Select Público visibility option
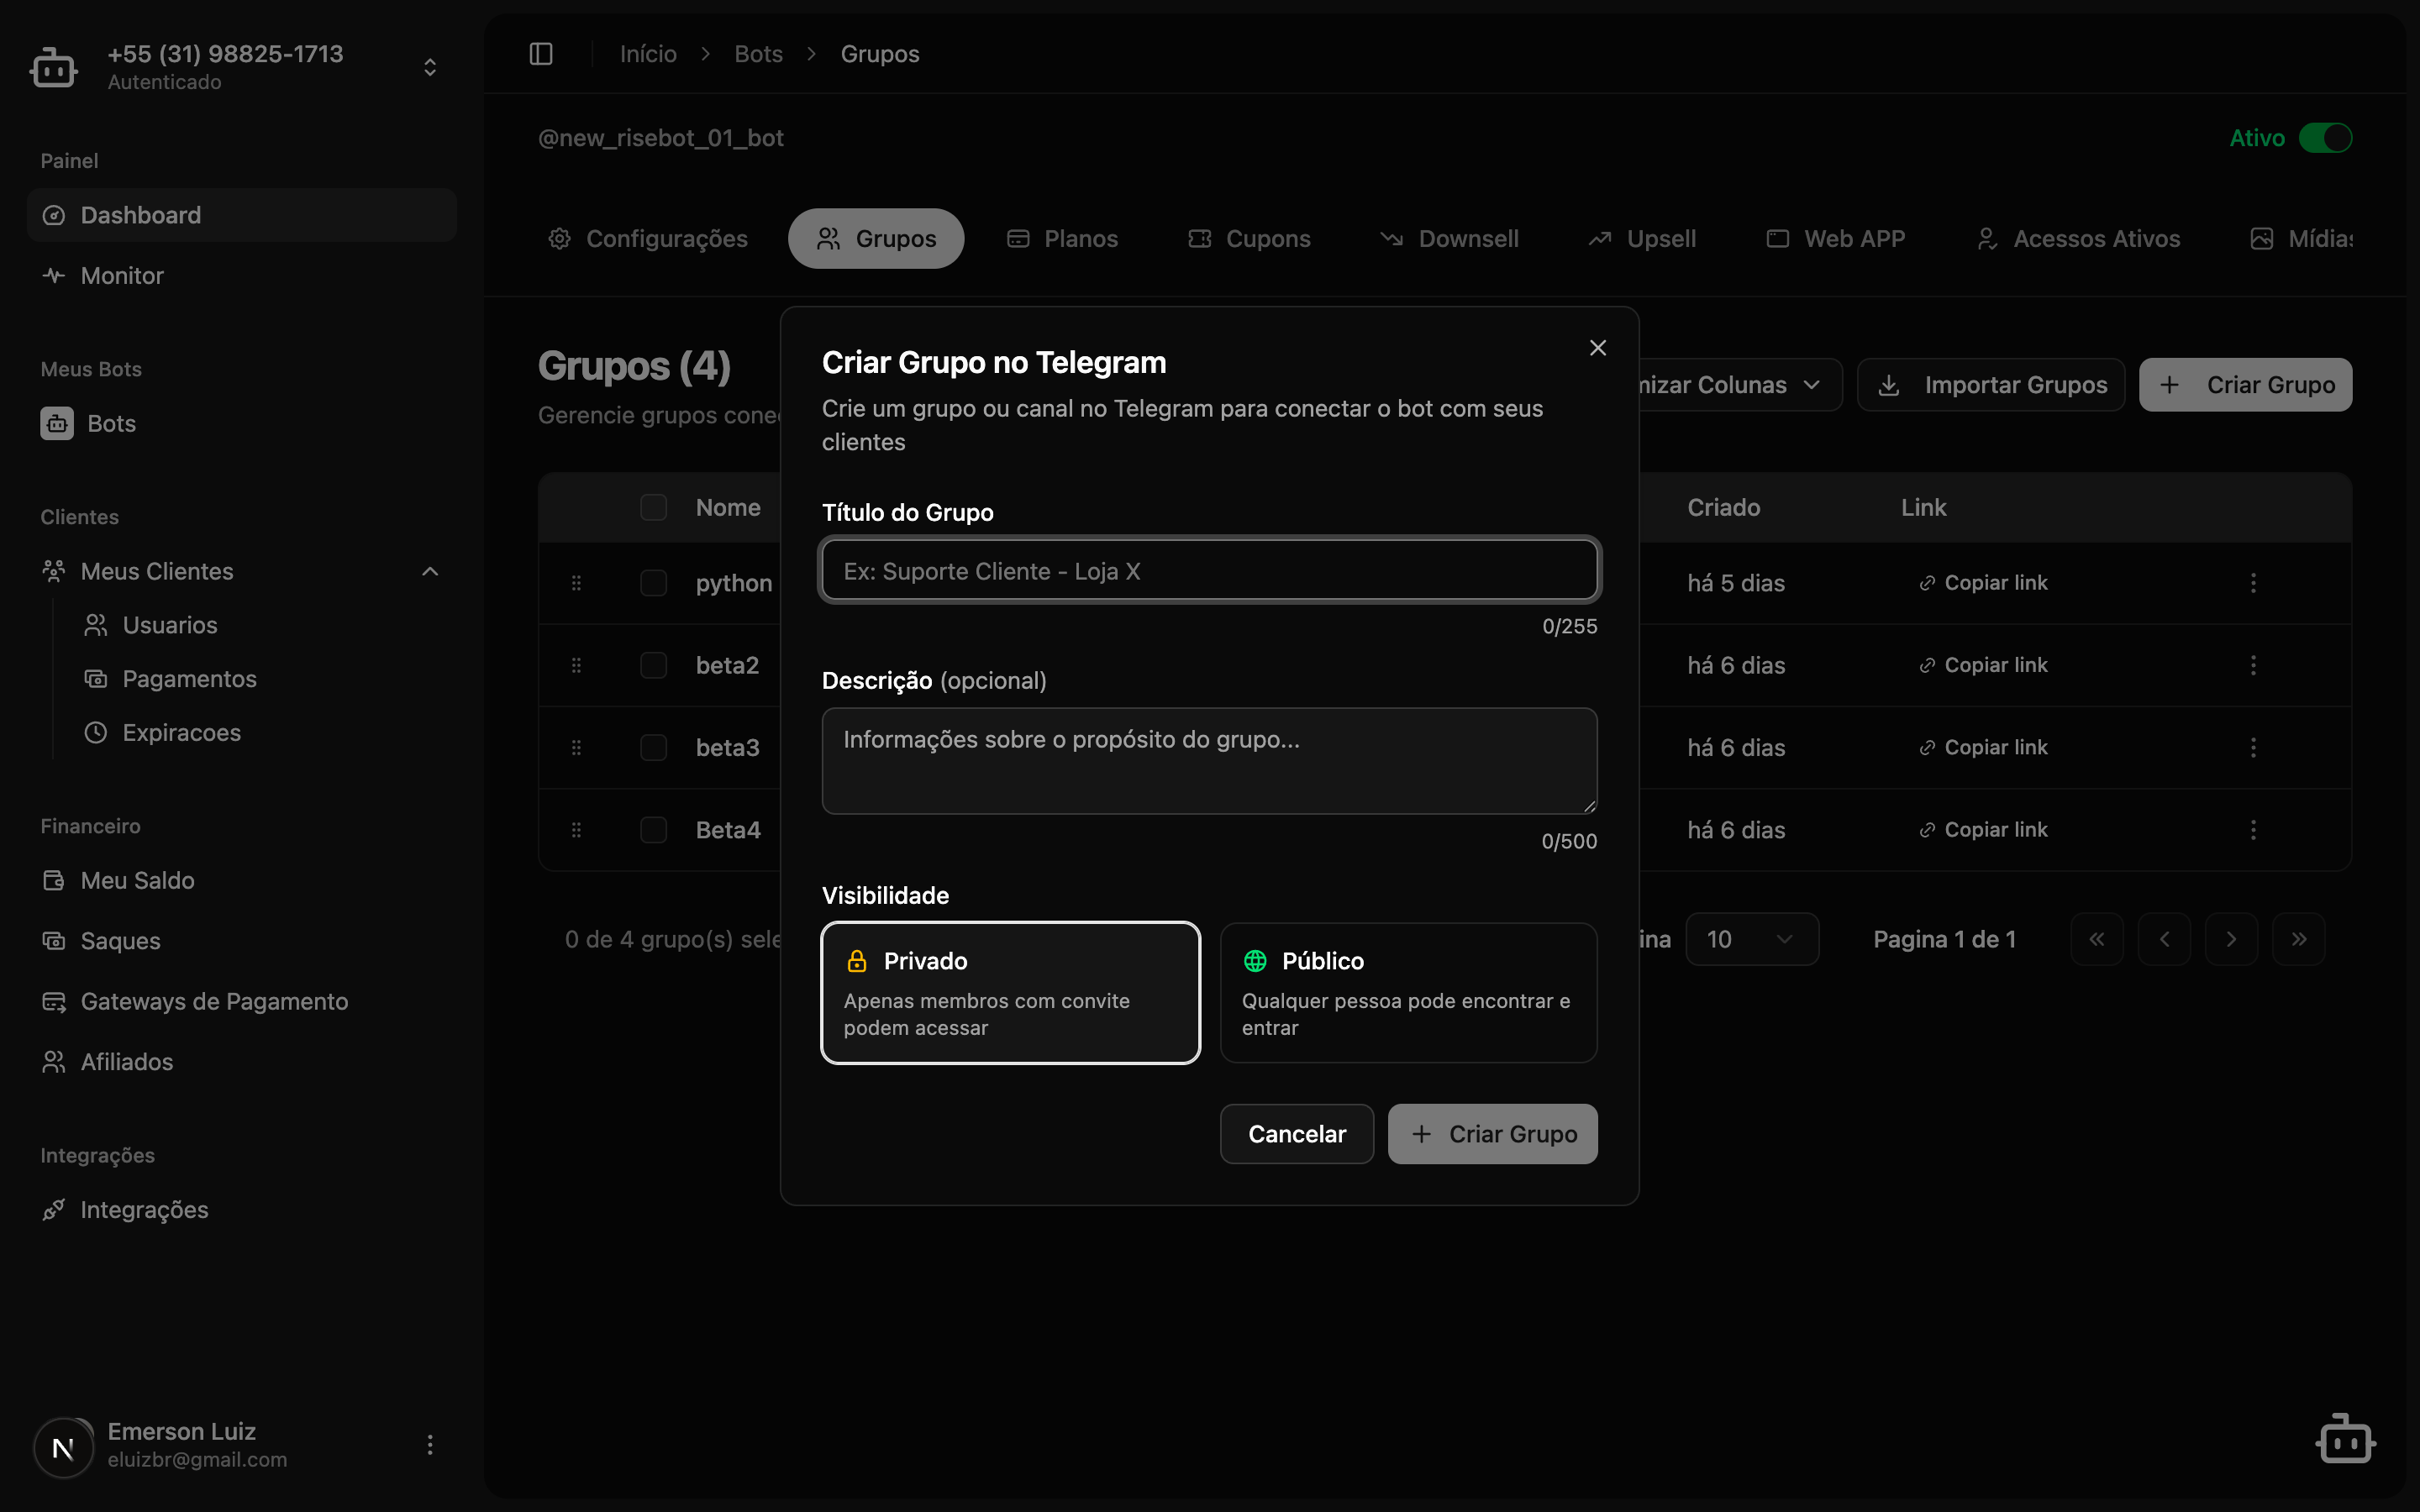Image resolution: width=2420 pixels, height=1512 pixels. 1408,992
